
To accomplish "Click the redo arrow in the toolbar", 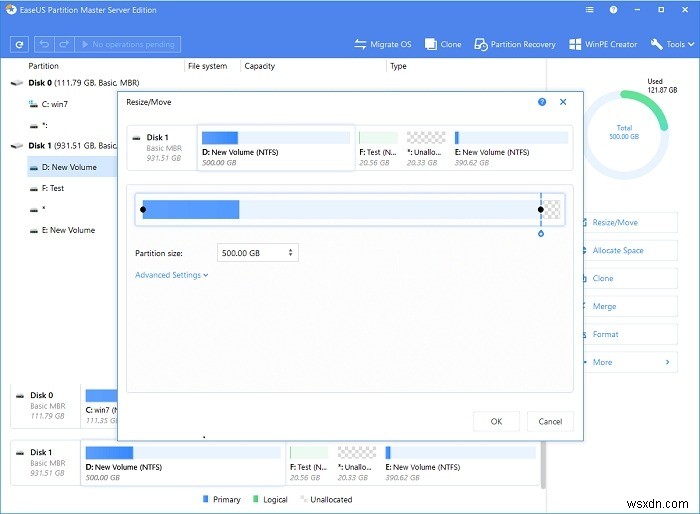I will click(x=64, y=44).
